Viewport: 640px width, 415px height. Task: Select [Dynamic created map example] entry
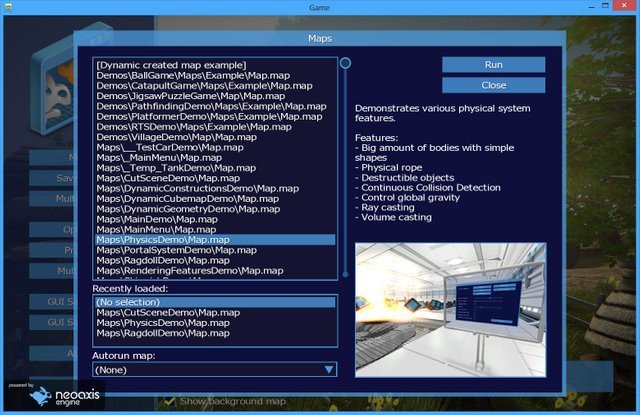coord(215,65)
